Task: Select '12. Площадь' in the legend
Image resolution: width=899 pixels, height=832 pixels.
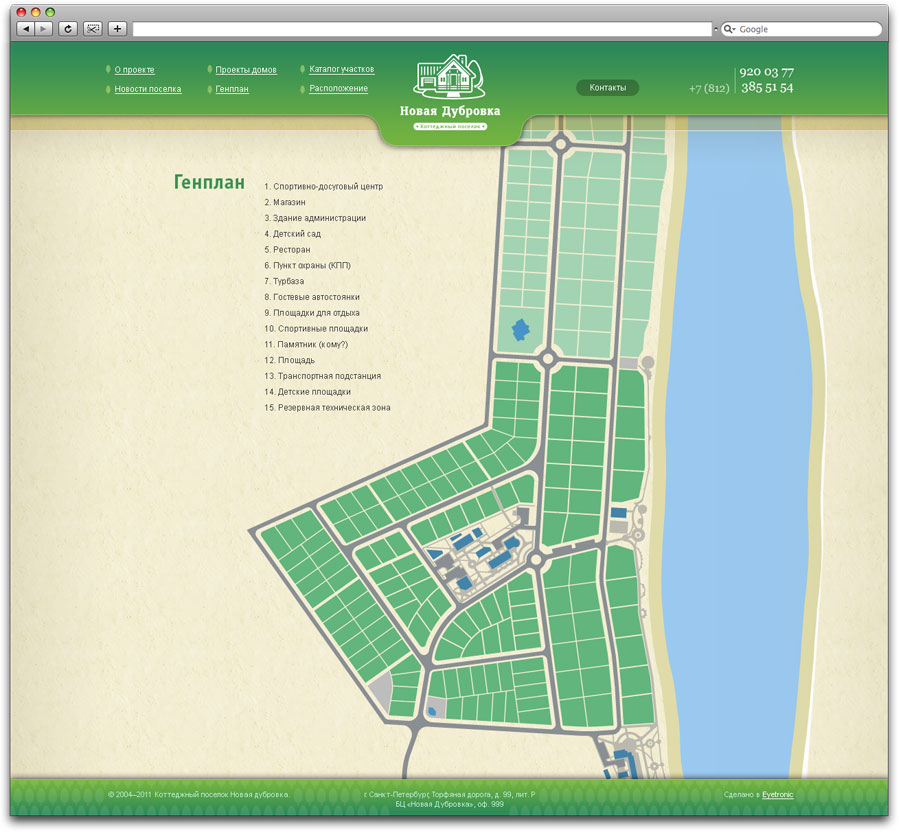Action: coord(290,360)
